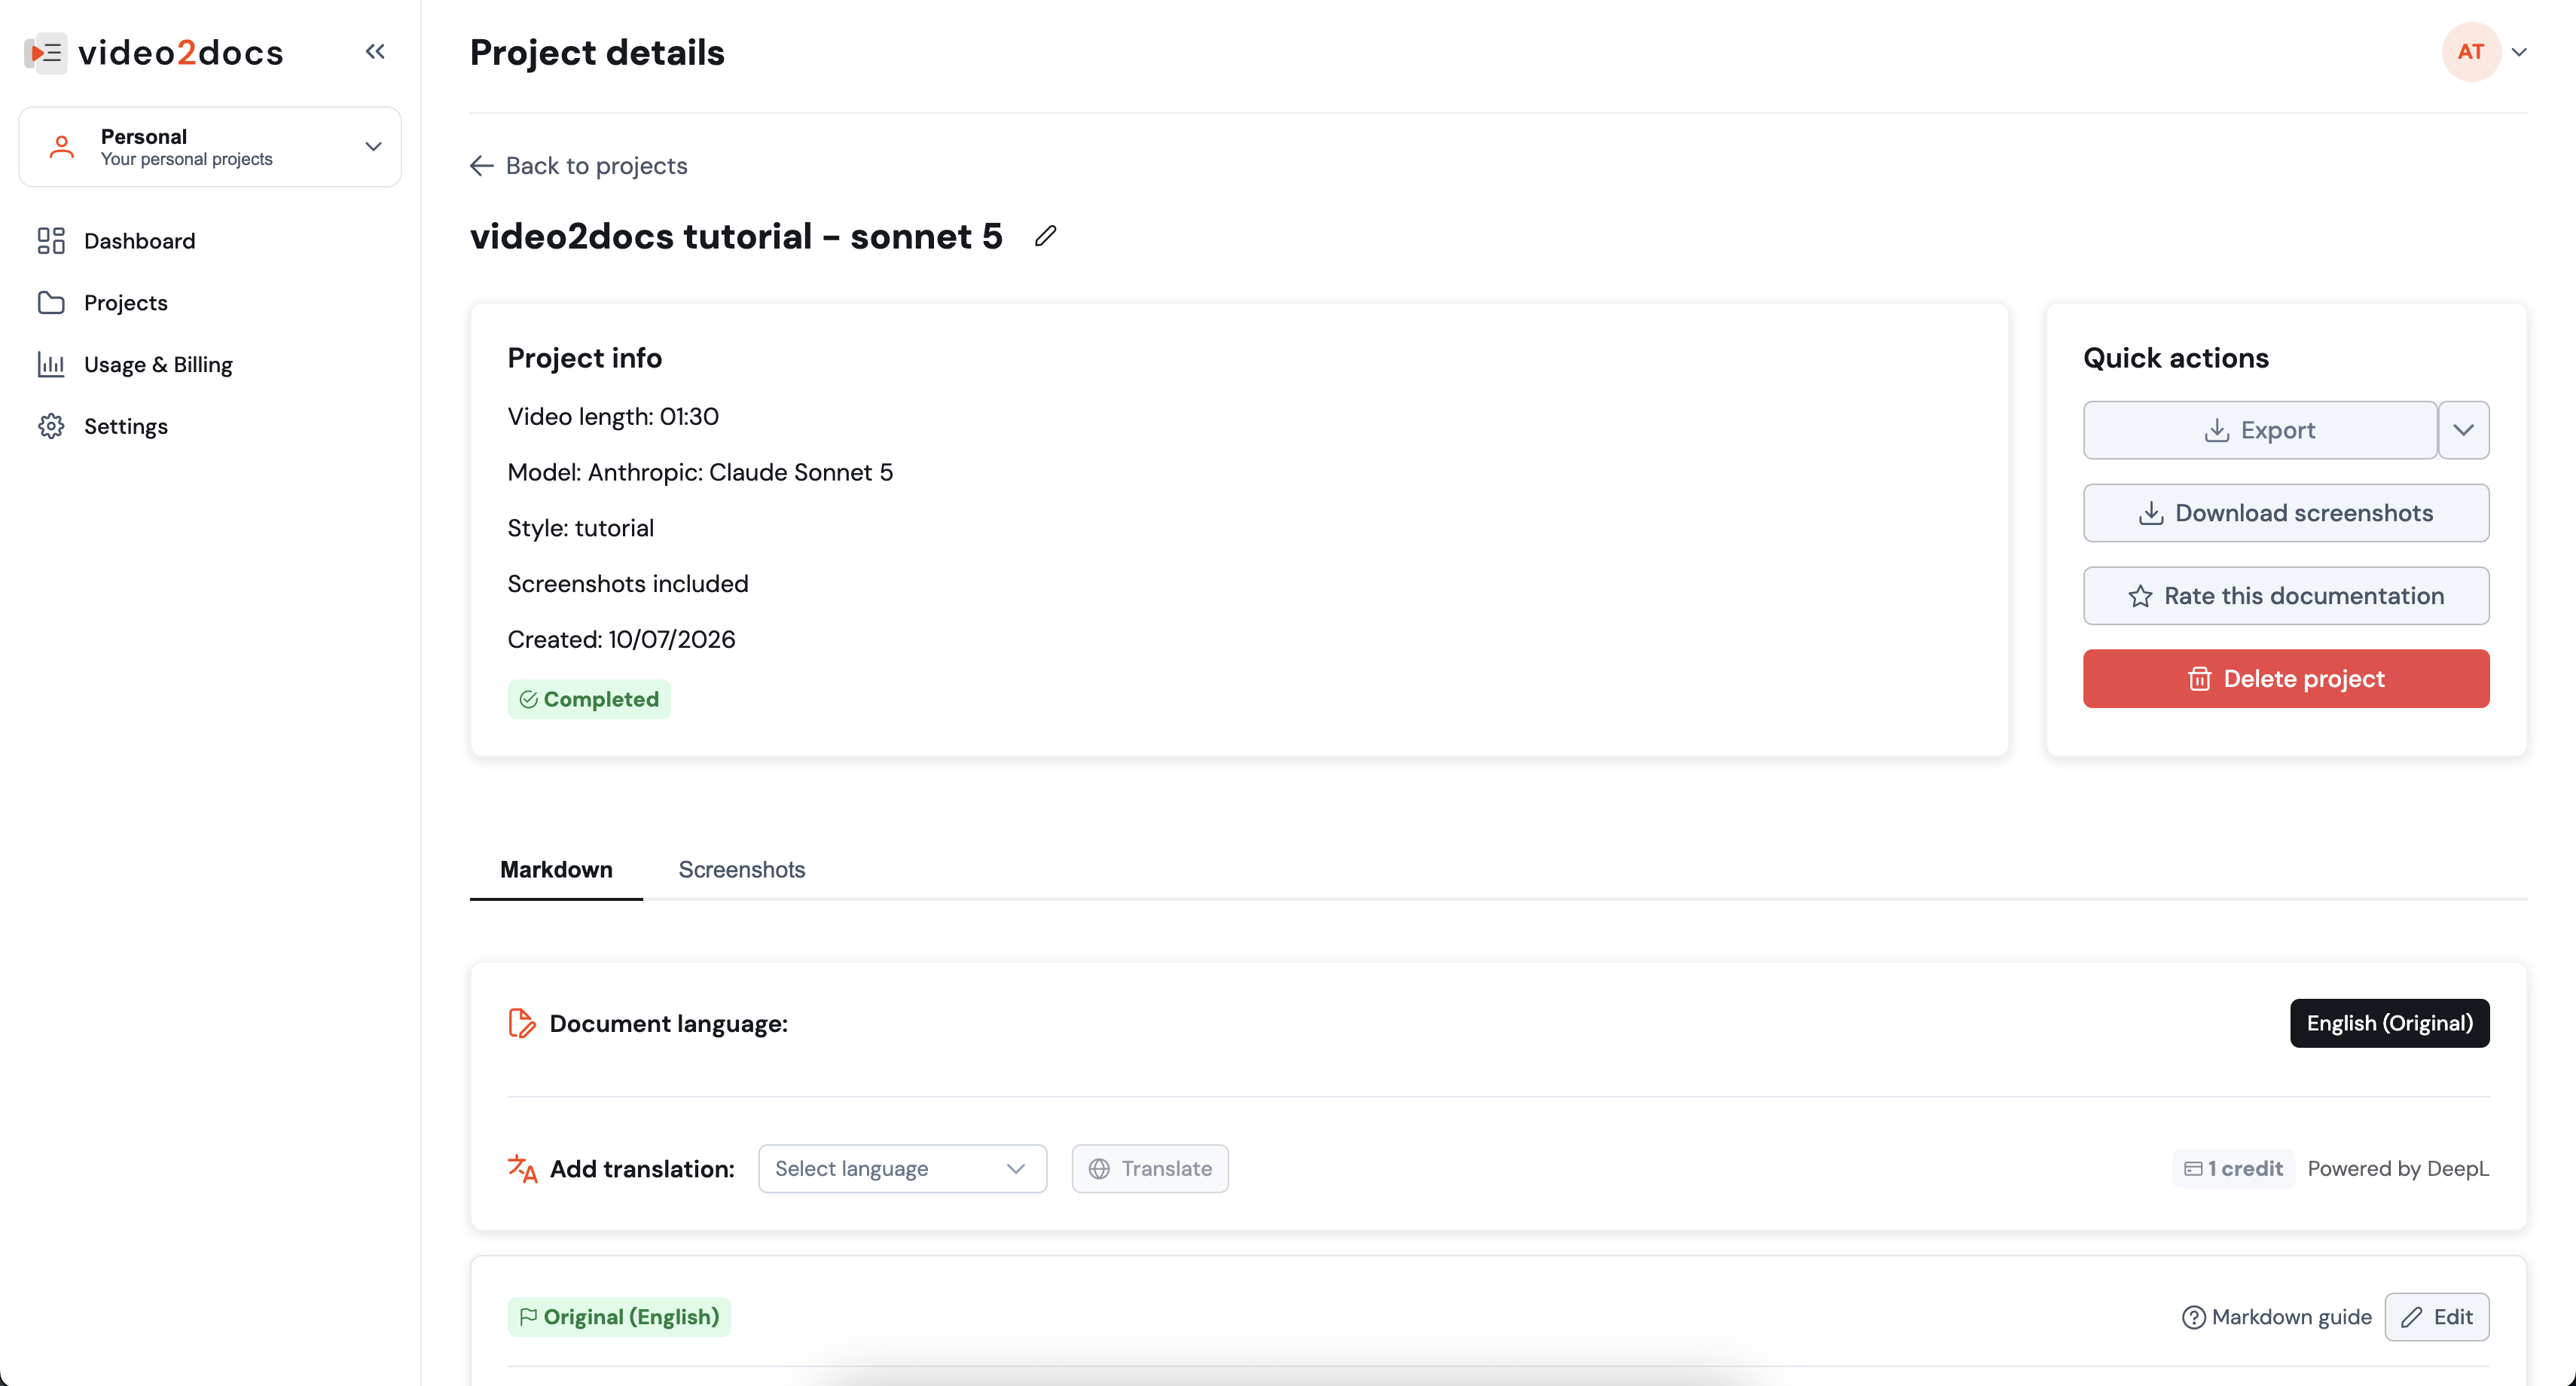This screenshot has height=1386, width=2576.
Task: Click the flag icon on Original badge
Action: (x=528, y=1317)
